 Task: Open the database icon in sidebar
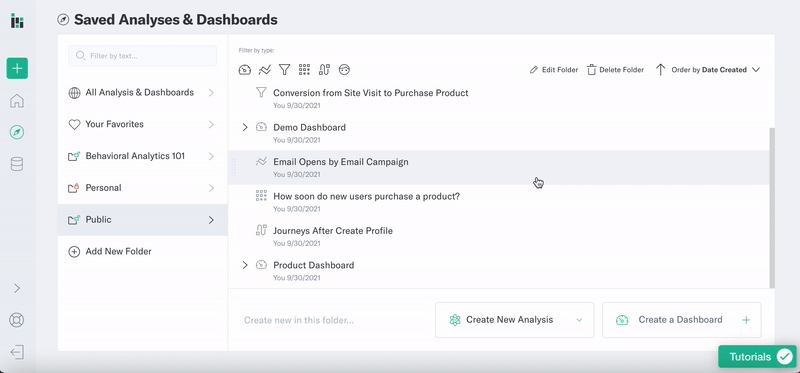pyautogui.click(x=17, y=164)
